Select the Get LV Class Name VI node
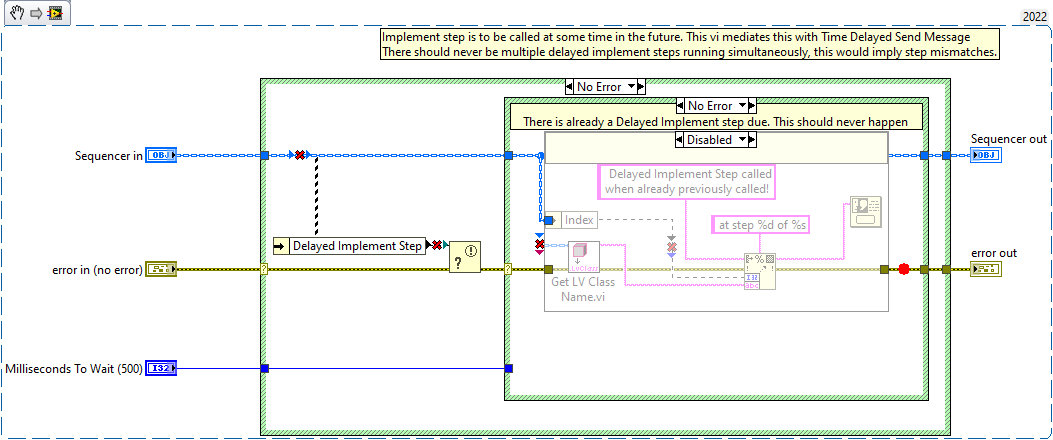The width and height of the screenshot is (1053, 440). 583,258
